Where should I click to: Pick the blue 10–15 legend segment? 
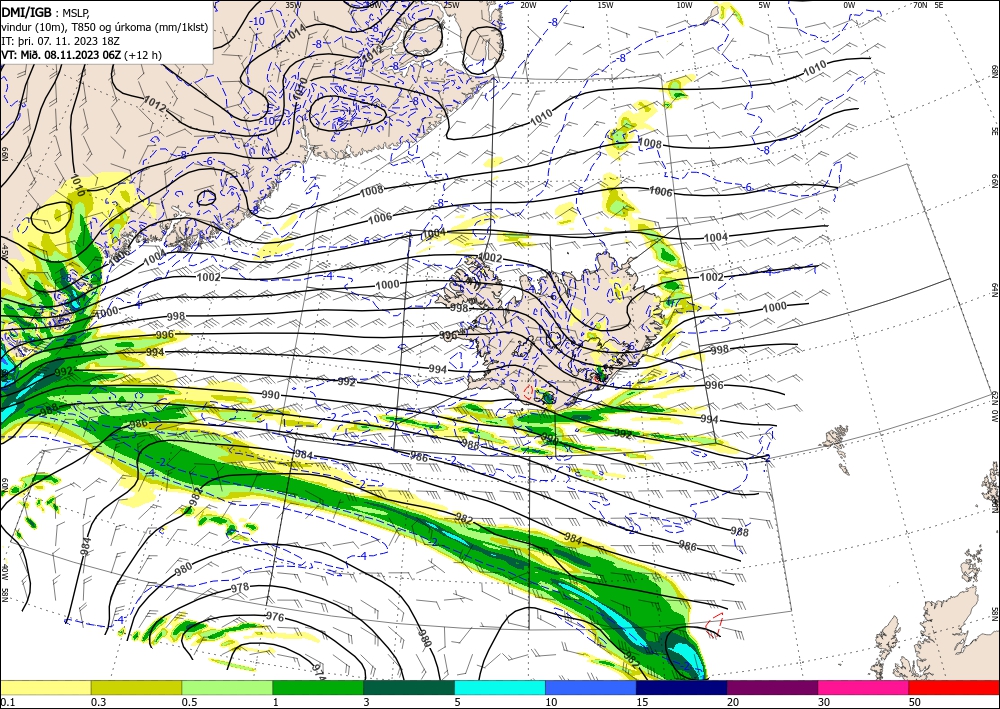(x=591, y=687)
